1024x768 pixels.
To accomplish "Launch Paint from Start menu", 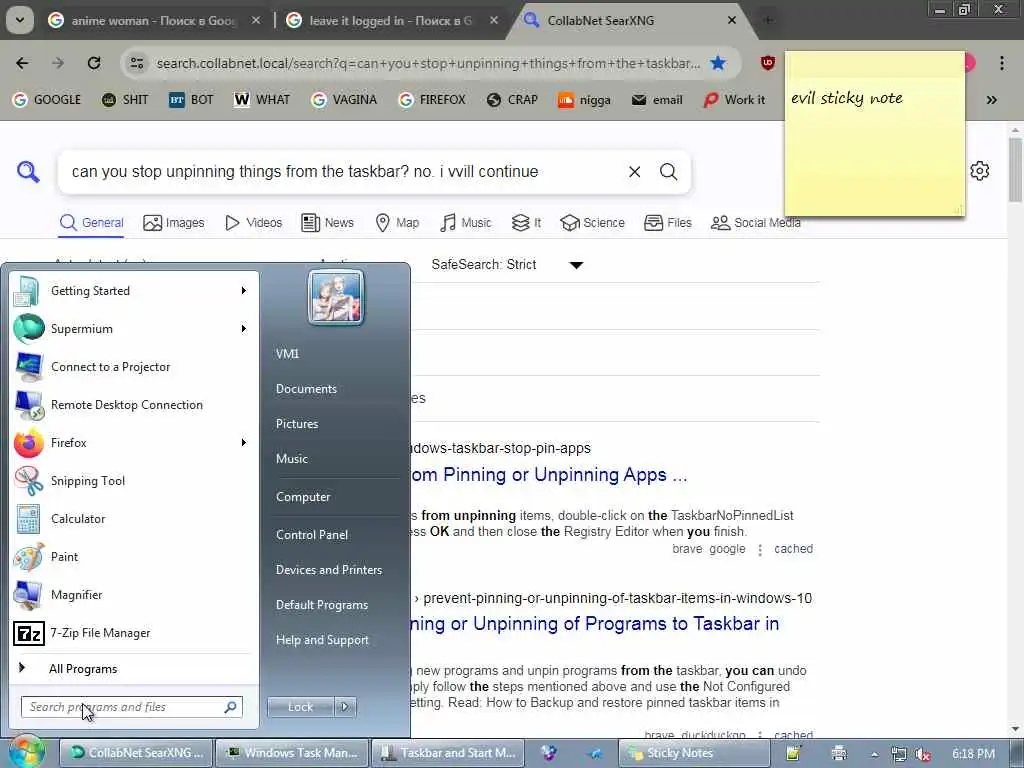I will 133,556.
